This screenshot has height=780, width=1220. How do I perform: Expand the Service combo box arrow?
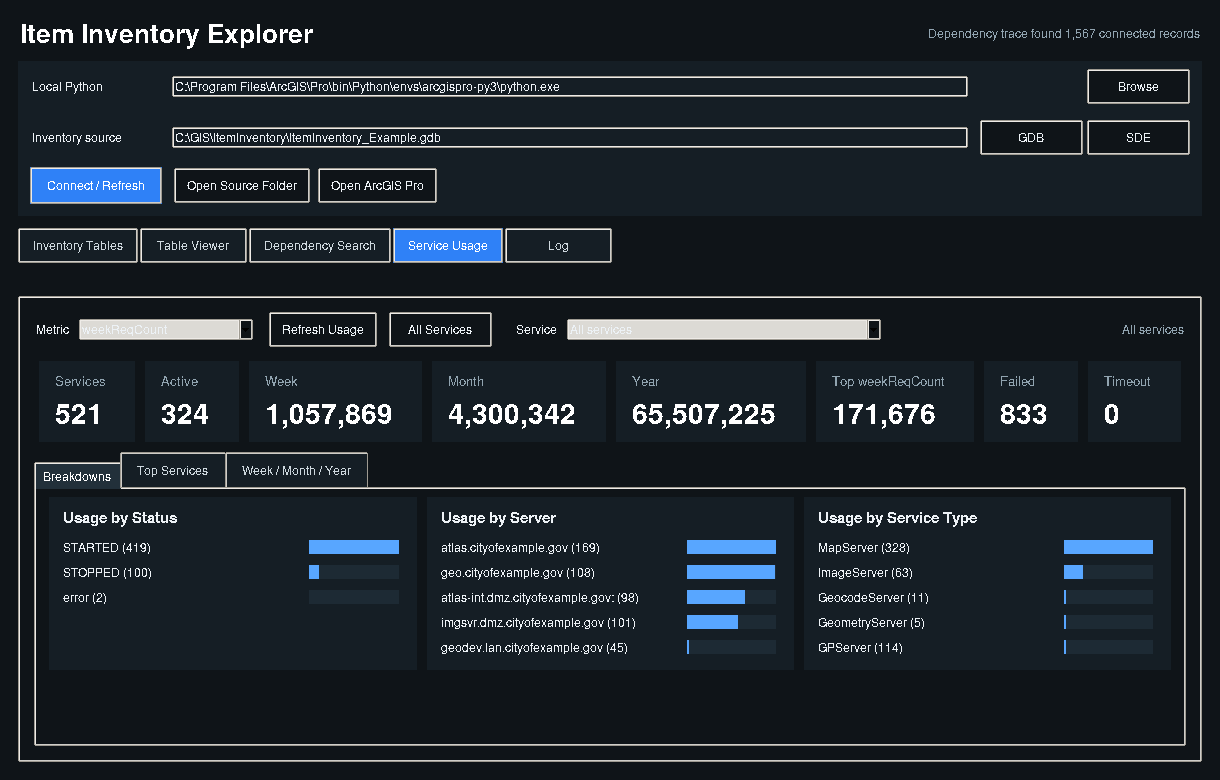874,330
